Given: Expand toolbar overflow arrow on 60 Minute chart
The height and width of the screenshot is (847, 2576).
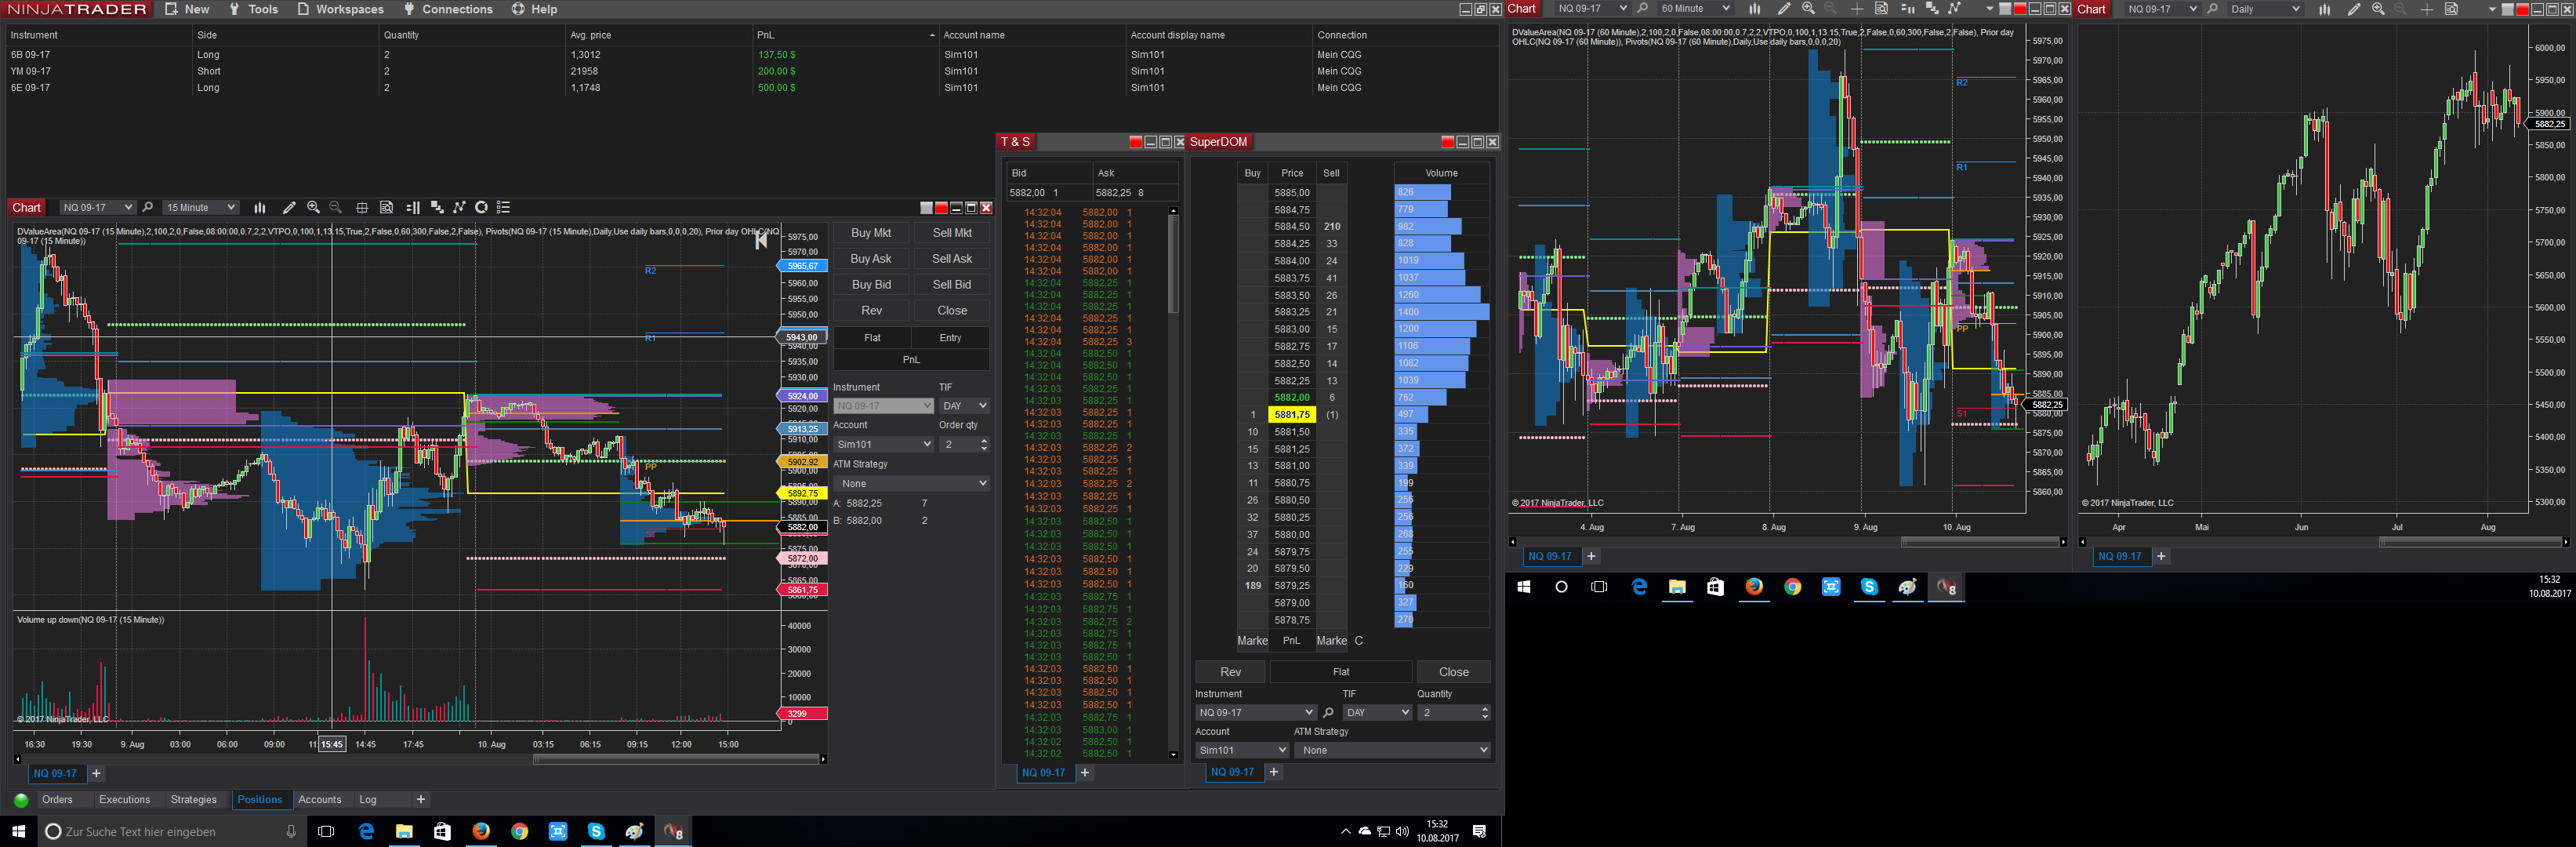Looking at the screenshot, I should [x=1990, y=9].
